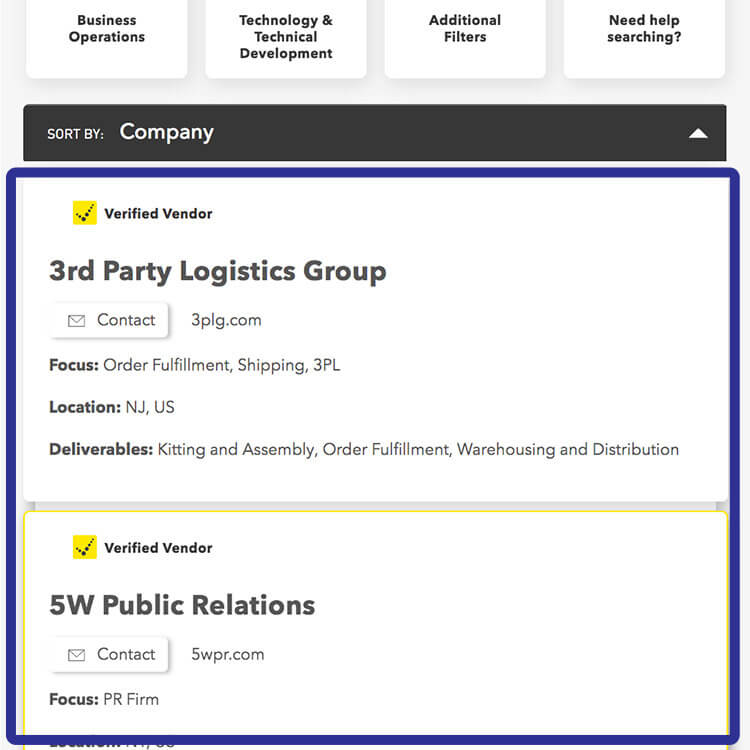This screenshot has height=750, width=750.
Task: Click the Verified Vendor badge for 5W Public Relations
Action: (85, 547)
